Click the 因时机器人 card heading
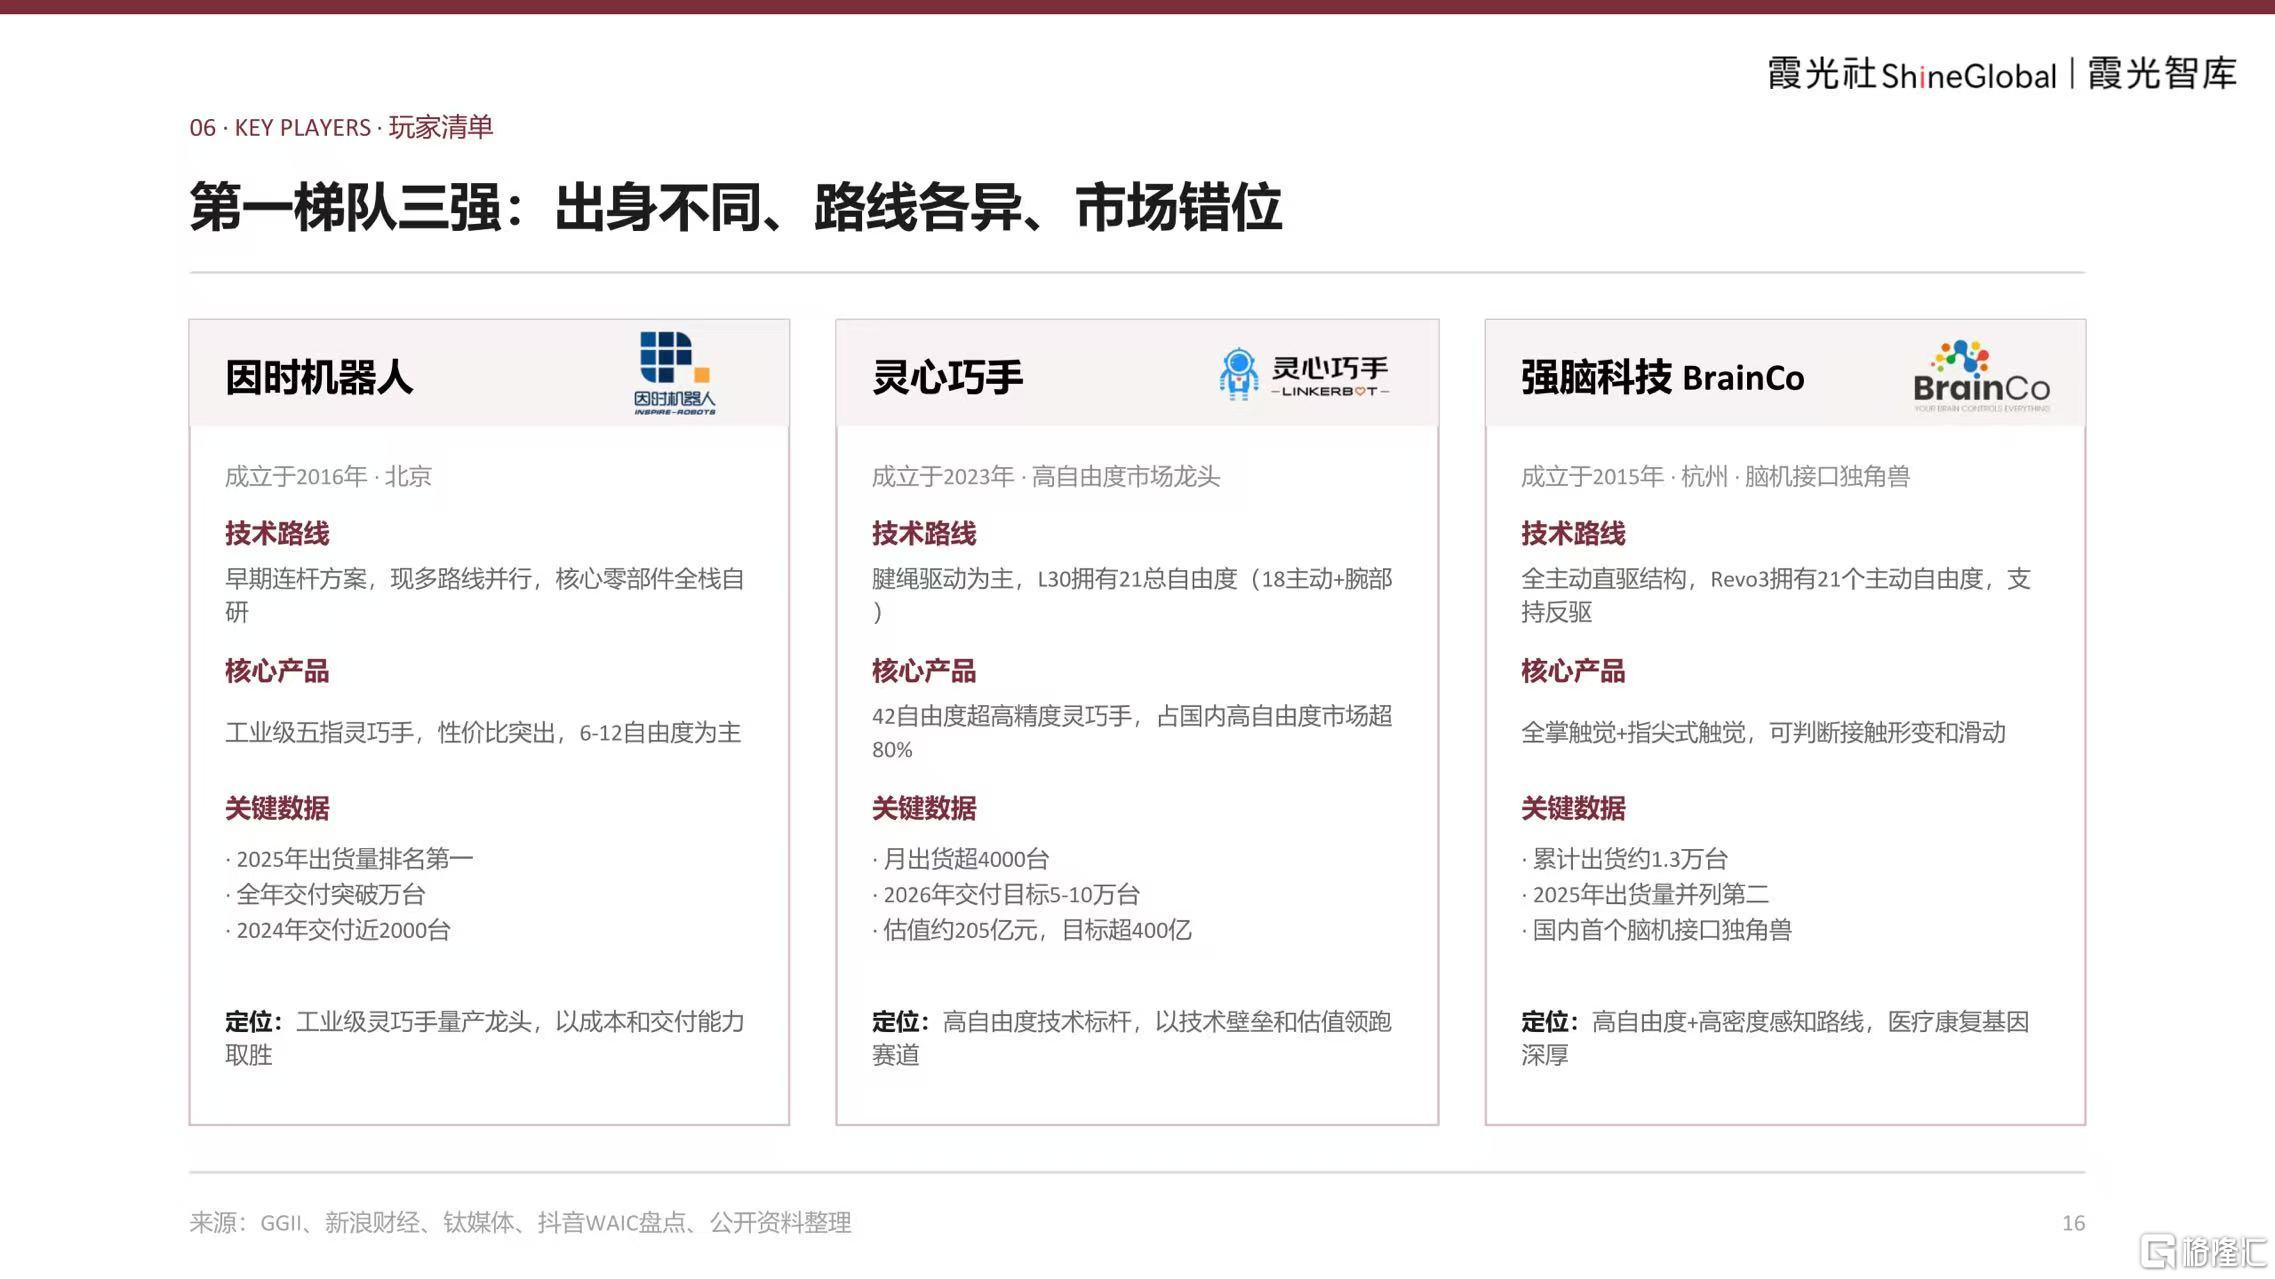 [319, 378]
